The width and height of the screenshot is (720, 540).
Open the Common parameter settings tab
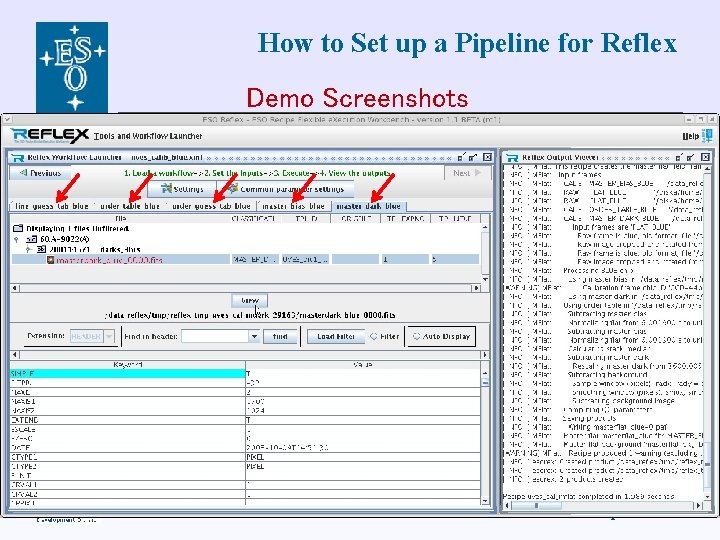point(285,189)
